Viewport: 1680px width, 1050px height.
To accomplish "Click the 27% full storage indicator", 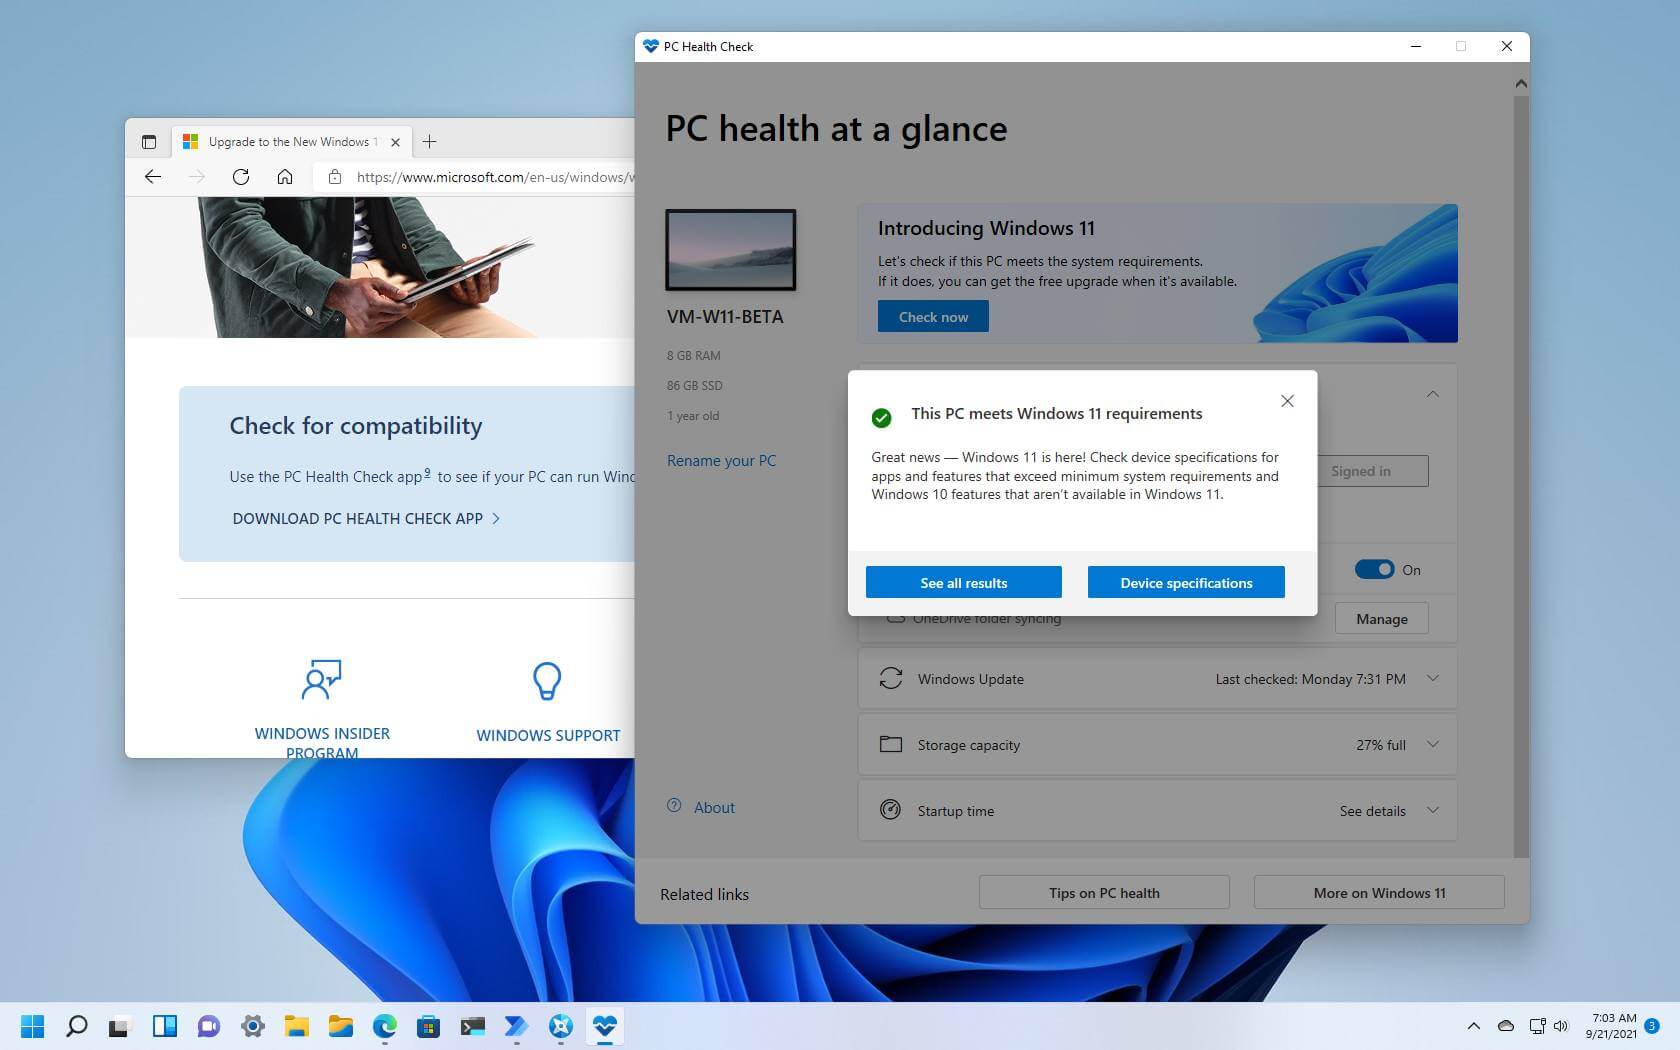I will coord(1379,744).
